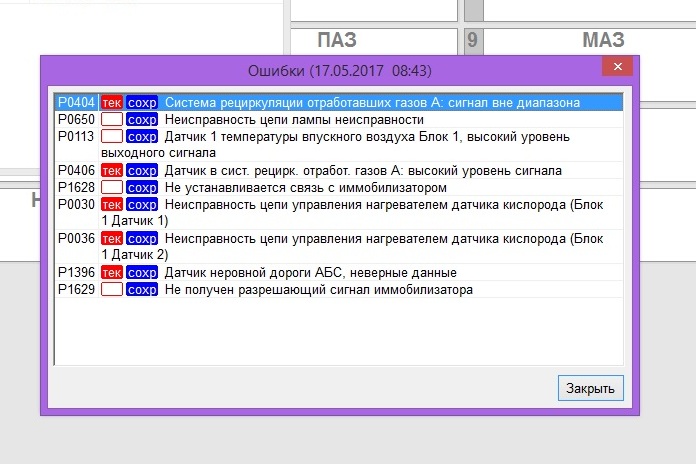
Task: Click the ПАЗ header in the background
Action: [x=336, y=40]
